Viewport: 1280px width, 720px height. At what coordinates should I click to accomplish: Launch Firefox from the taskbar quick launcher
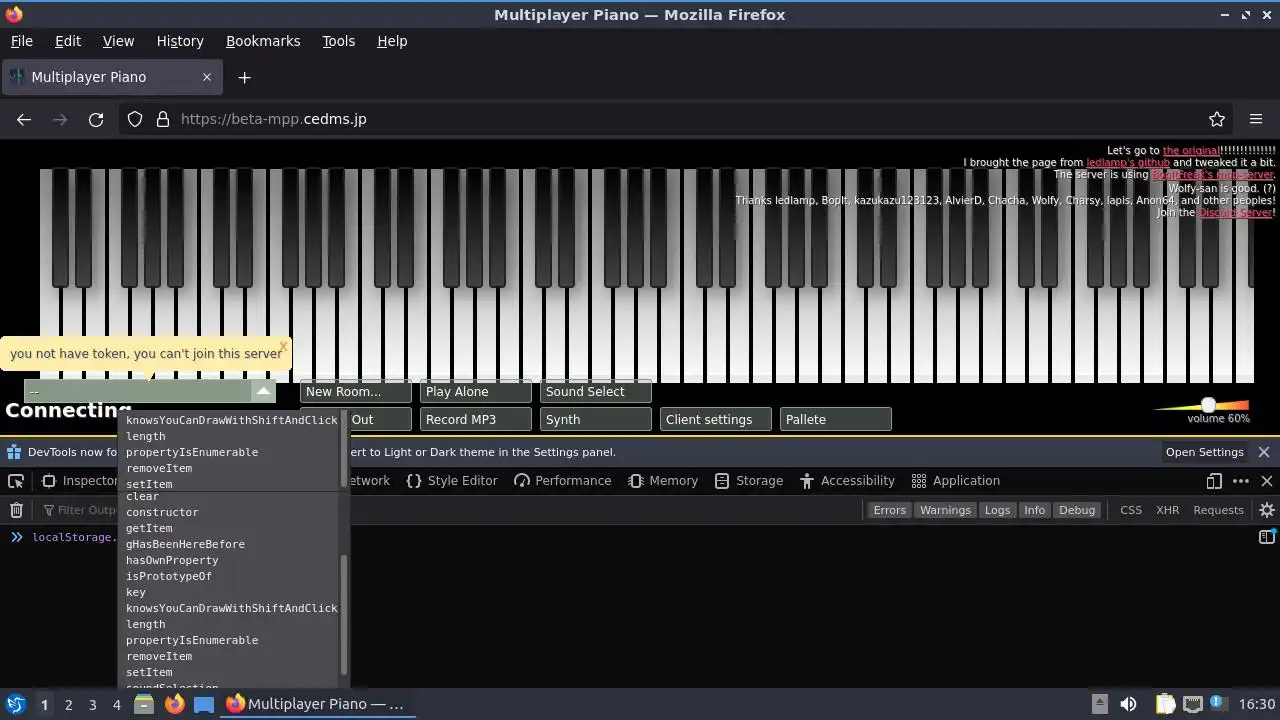point(174,704)
